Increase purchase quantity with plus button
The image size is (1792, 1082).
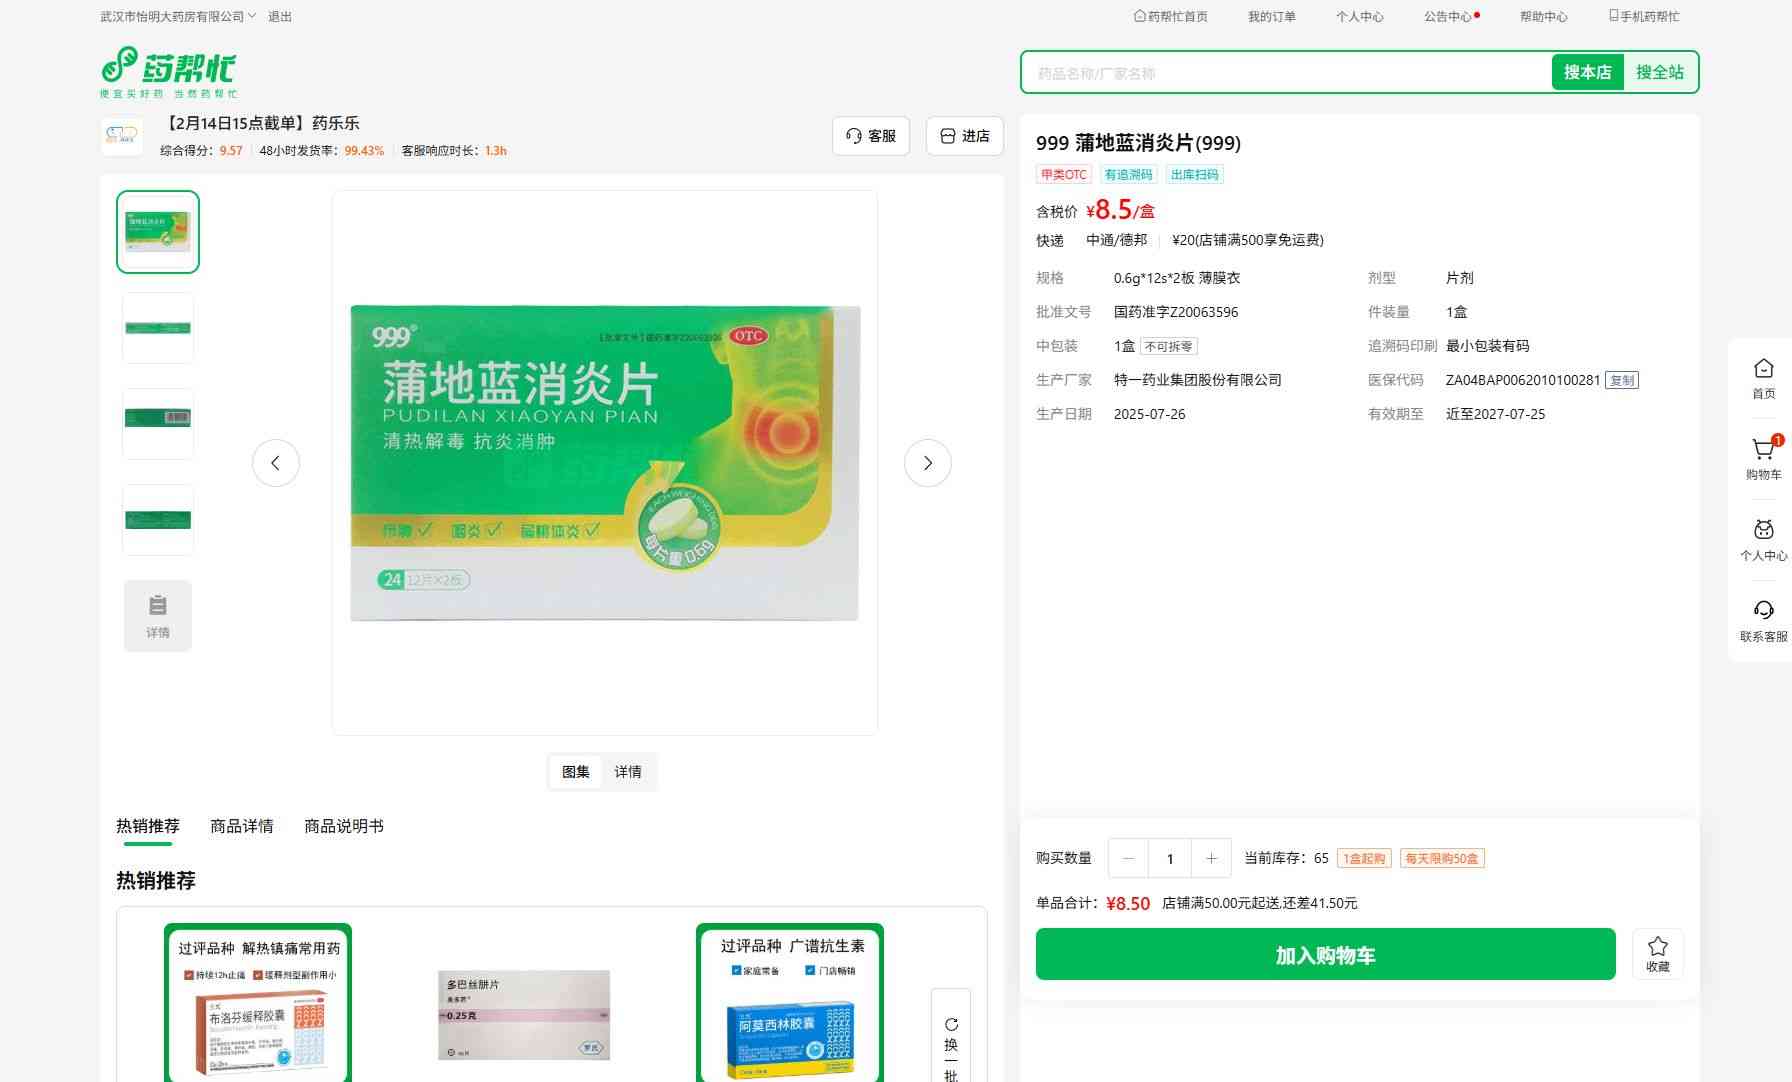1211,858
